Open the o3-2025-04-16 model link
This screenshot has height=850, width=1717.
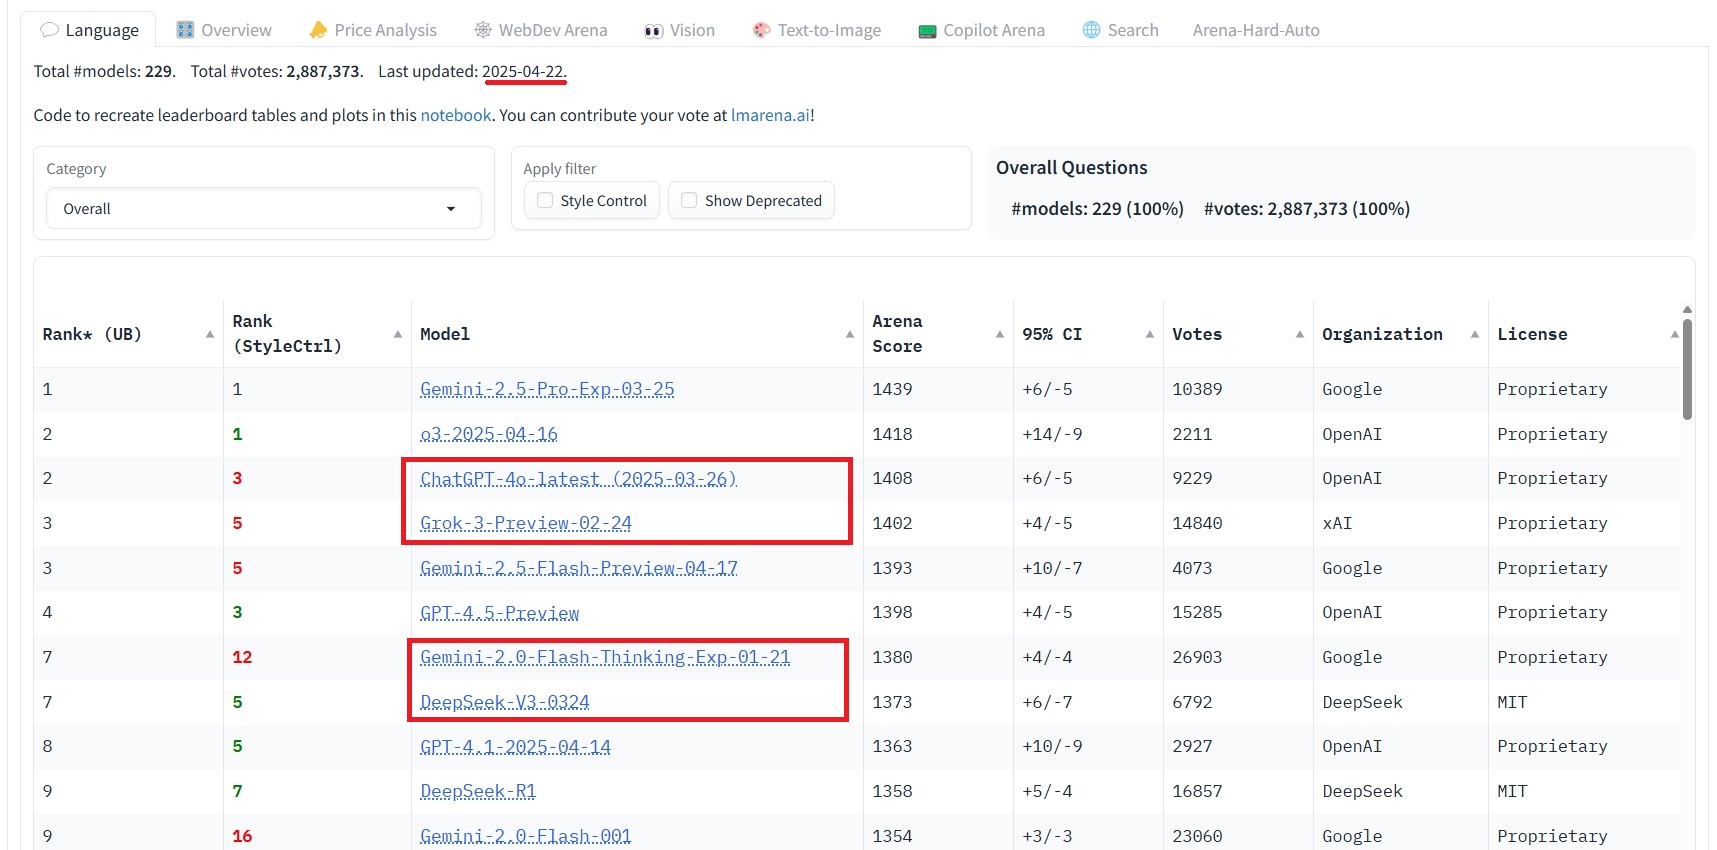tap(489, 434)
